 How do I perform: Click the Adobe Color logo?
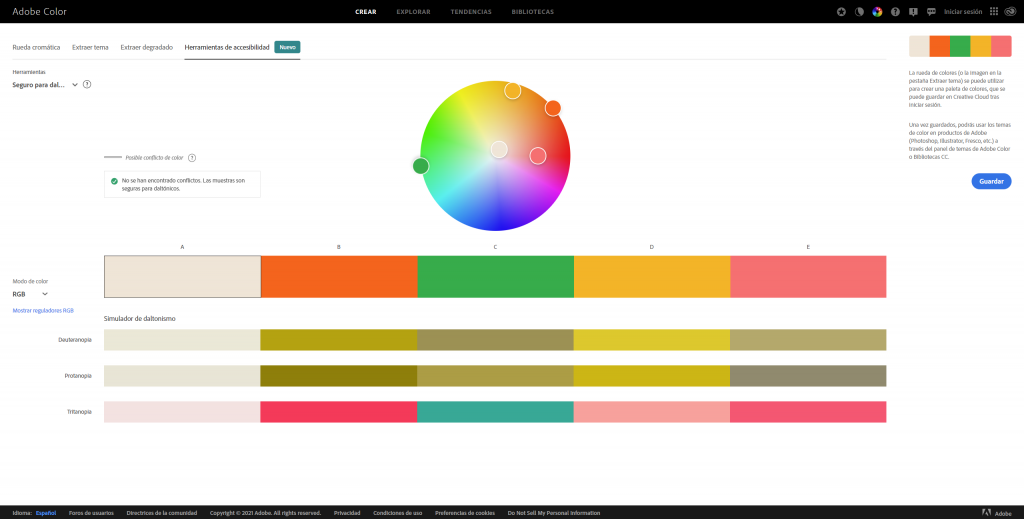39,12
